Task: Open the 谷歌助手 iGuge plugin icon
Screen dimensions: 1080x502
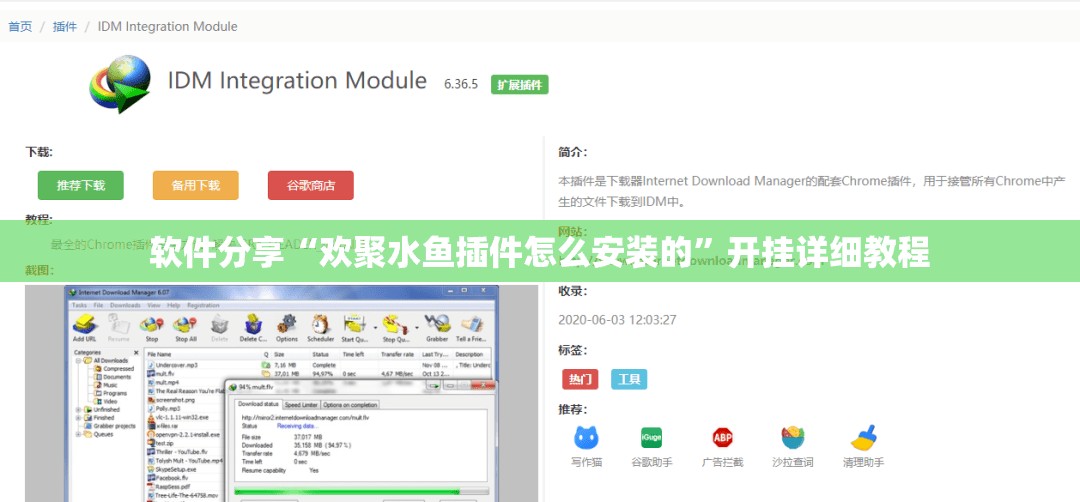Action: pyautogui.click(x=652, y=438)
